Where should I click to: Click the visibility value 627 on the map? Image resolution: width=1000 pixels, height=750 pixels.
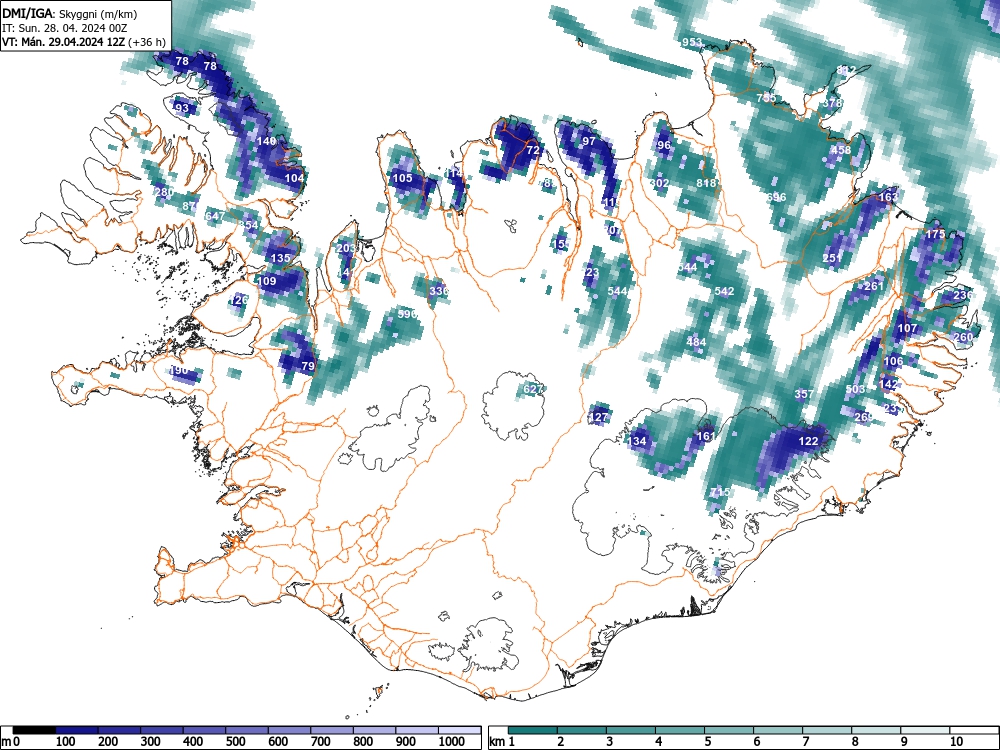click(x=533, y=388)
